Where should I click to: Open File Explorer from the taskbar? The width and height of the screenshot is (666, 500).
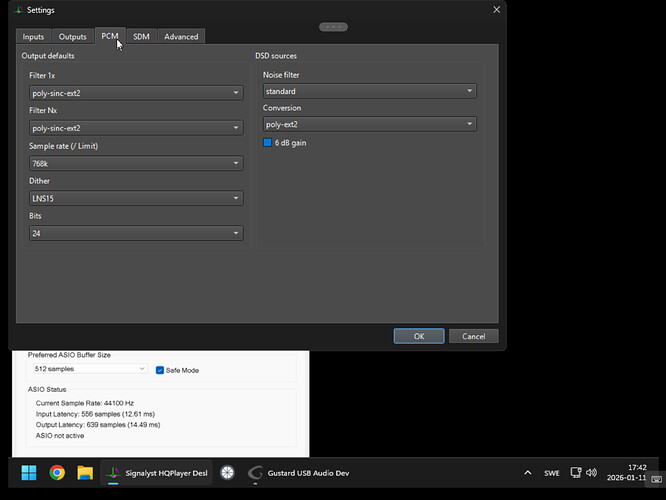(x=85, y=473)
